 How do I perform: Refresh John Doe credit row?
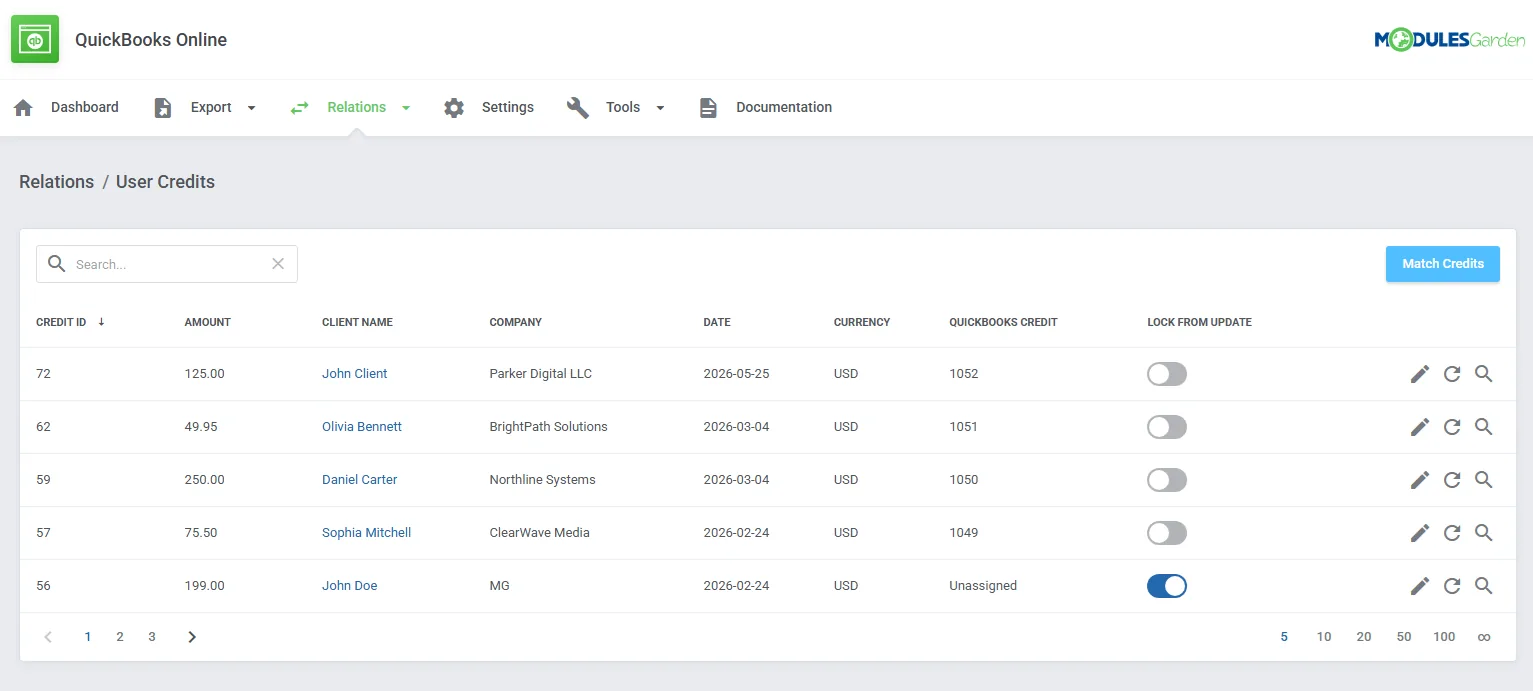[x=1452, y=586]
